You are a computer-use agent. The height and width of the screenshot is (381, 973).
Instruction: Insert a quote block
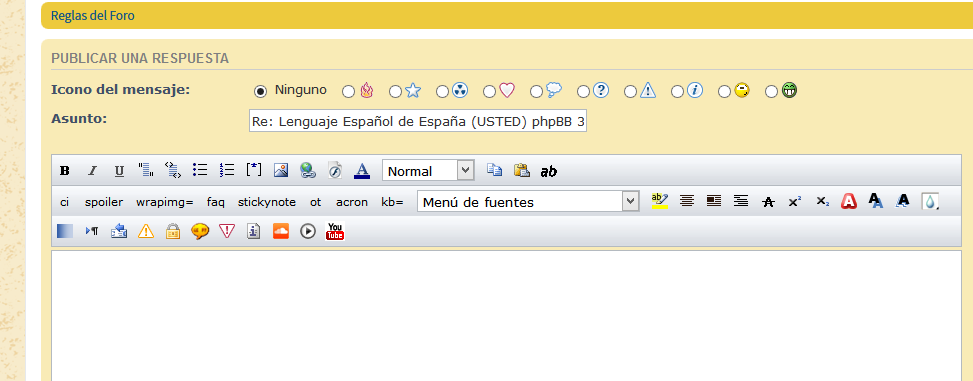(x=146, y=170)
